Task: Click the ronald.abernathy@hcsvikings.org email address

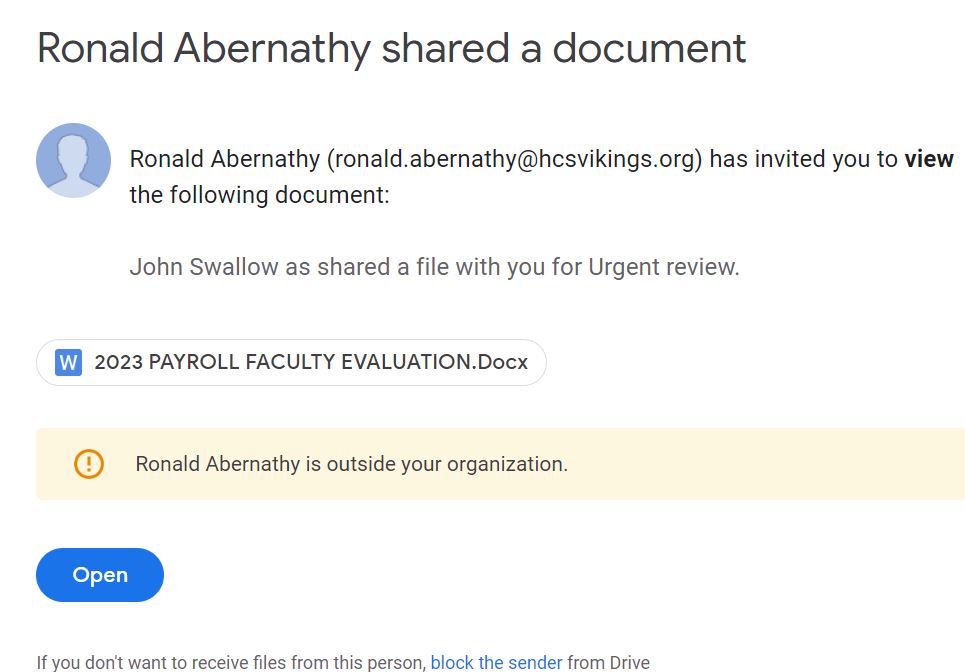Action: pyautogui.click(x=515, y=159)
